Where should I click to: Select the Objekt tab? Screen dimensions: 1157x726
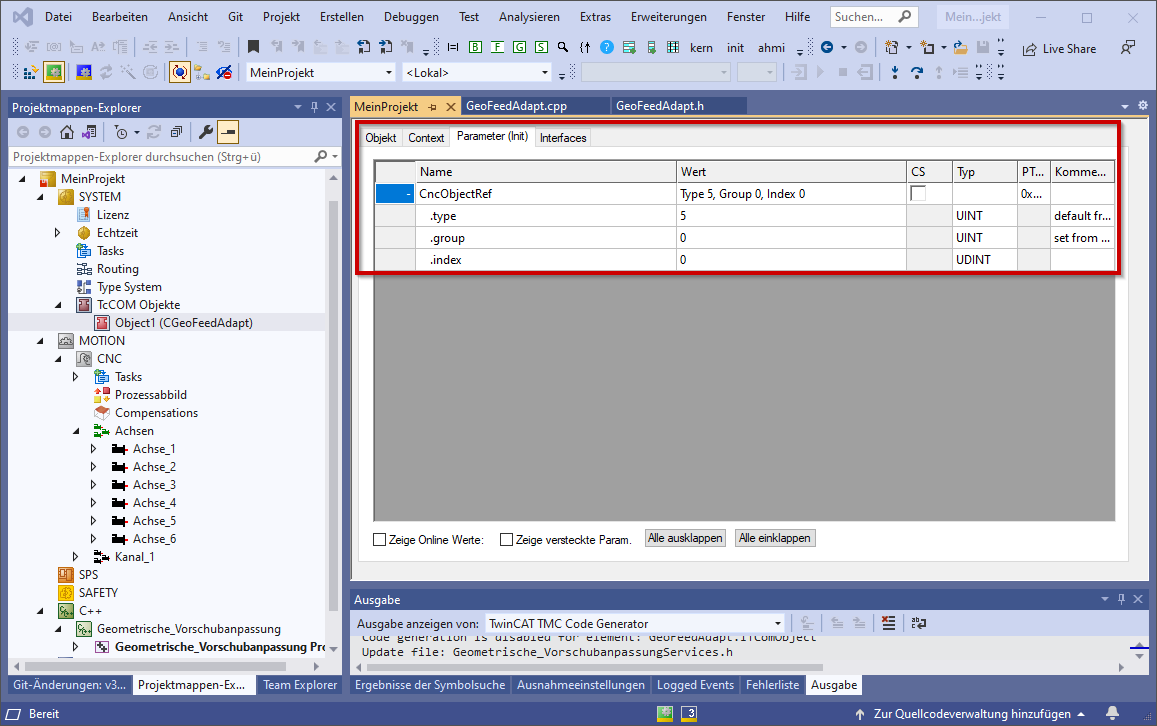coord(381,137)
